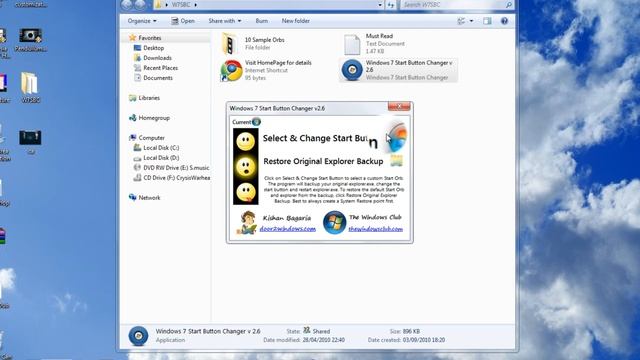Click the Explorer help icon

(x=504, y=21)
